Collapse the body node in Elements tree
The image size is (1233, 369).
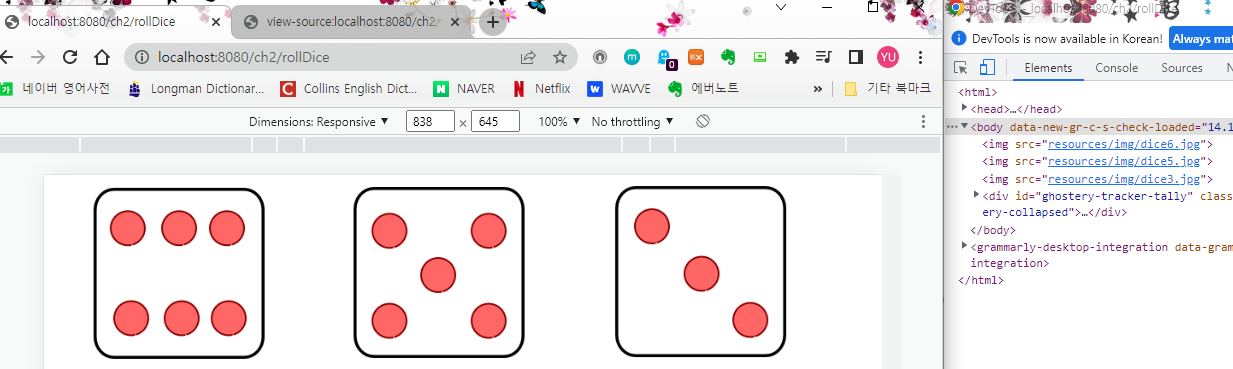point(964,126)
